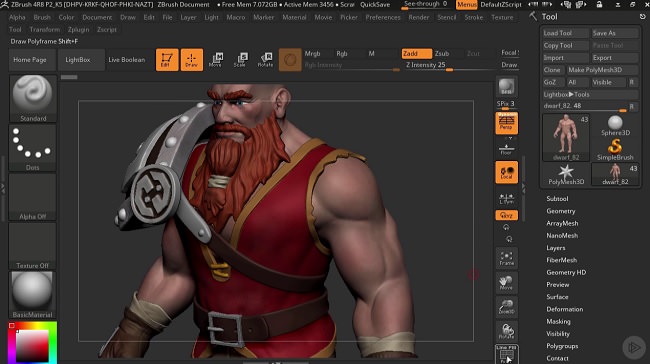
Task: Click the Frame view icon
Action: coord(506,258)
